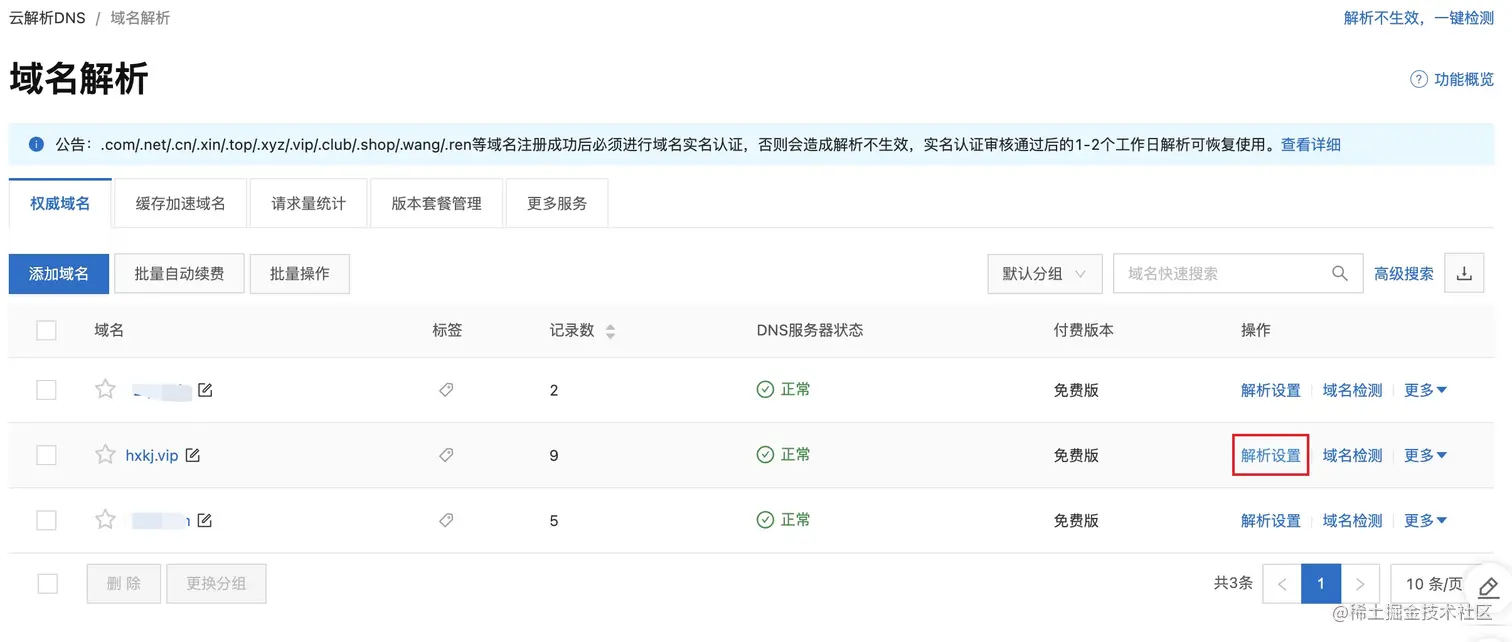Click the download/export icon beside 高级搜索
This screenshot has width=1512, height=642.
tap(1464, 272)
